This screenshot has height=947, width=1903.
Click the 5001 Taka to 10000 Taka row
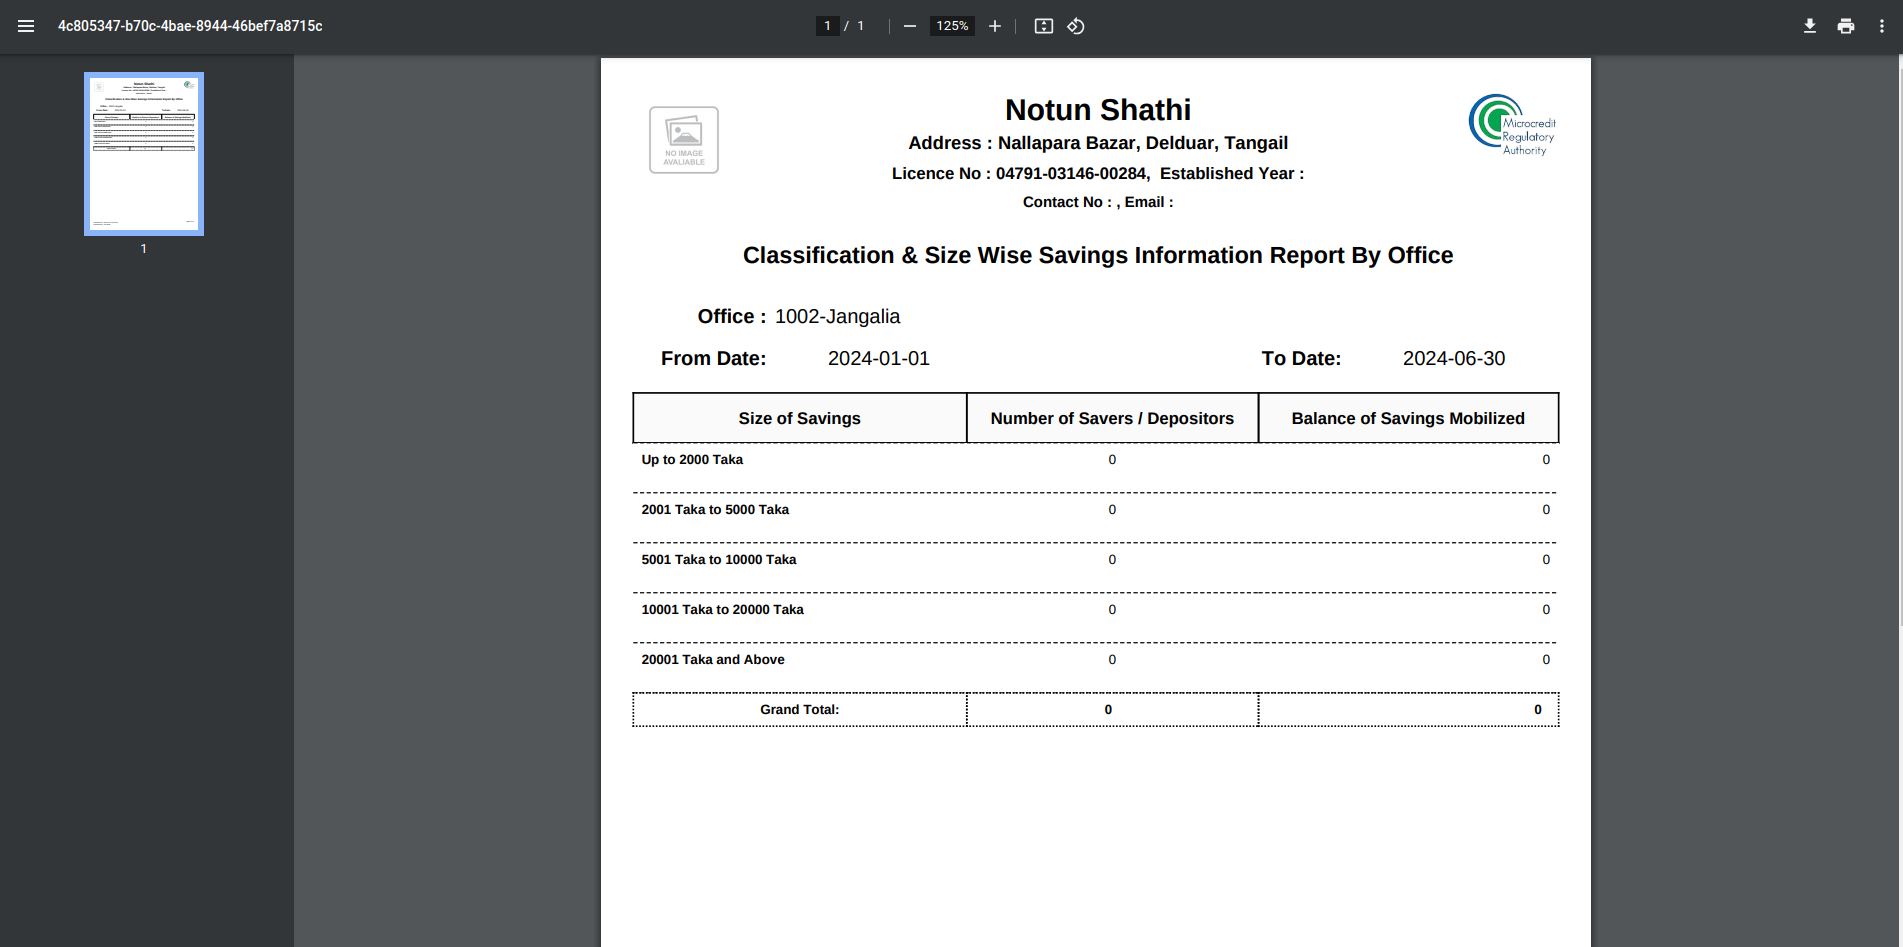[x=1095, y=560]
